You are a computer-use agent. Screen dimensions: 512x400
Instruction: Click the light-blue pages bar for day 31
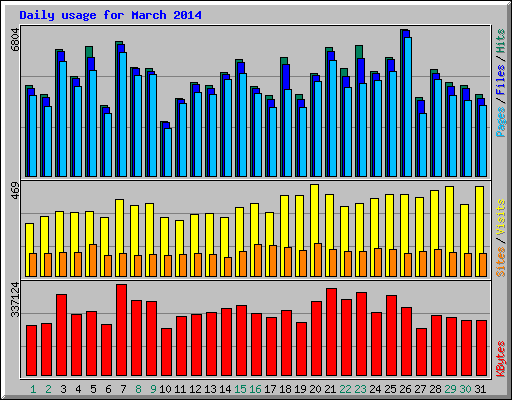tap(483, 141)
